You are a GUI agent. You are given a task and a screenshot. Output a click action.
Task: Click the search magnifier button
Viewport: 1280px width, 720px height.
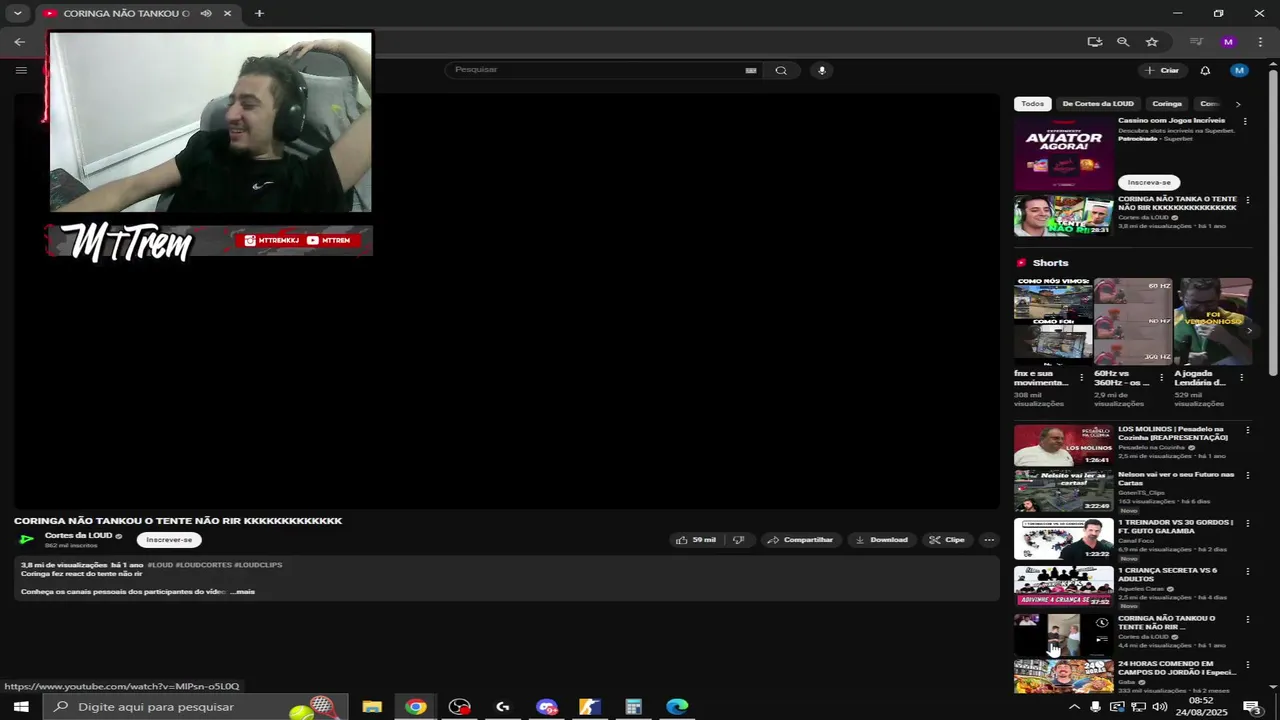[781, 70]
